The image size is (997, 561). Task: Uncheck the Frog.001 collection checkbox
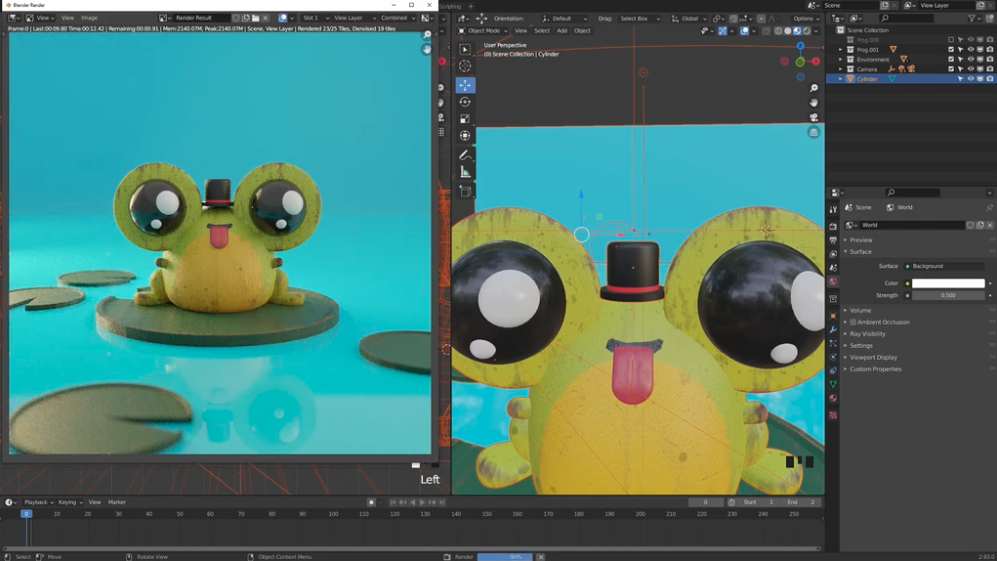[951, 50]
